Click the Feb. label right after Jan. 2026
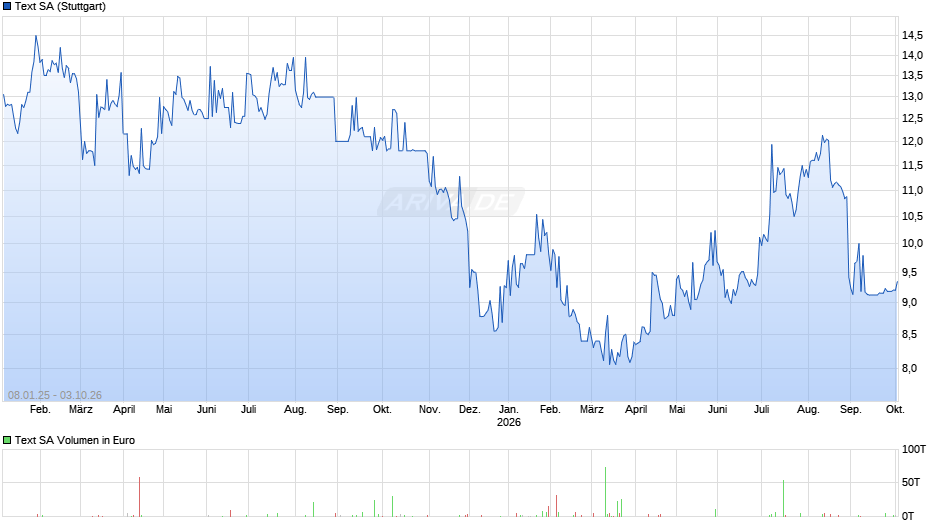This screenshot has height=526, width=940. 550,410
